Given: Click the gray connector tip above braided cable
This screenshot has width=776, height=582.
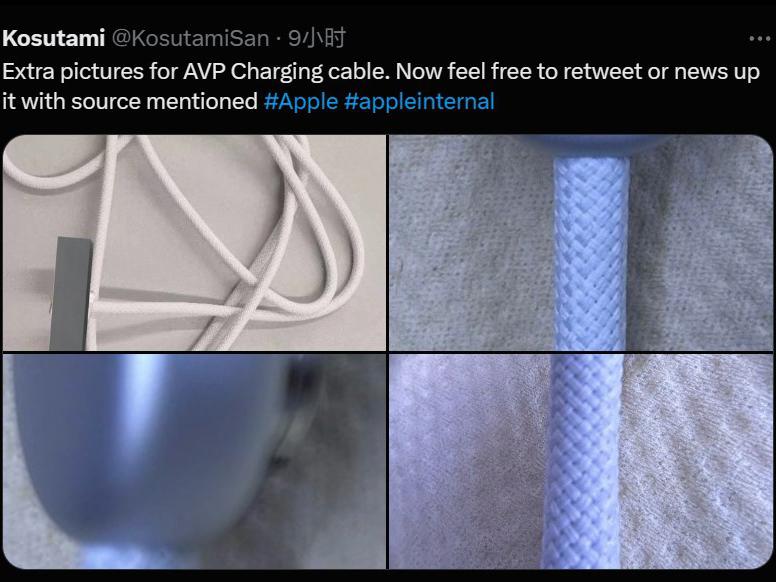Looking at the screenshot, I should 591,145.
